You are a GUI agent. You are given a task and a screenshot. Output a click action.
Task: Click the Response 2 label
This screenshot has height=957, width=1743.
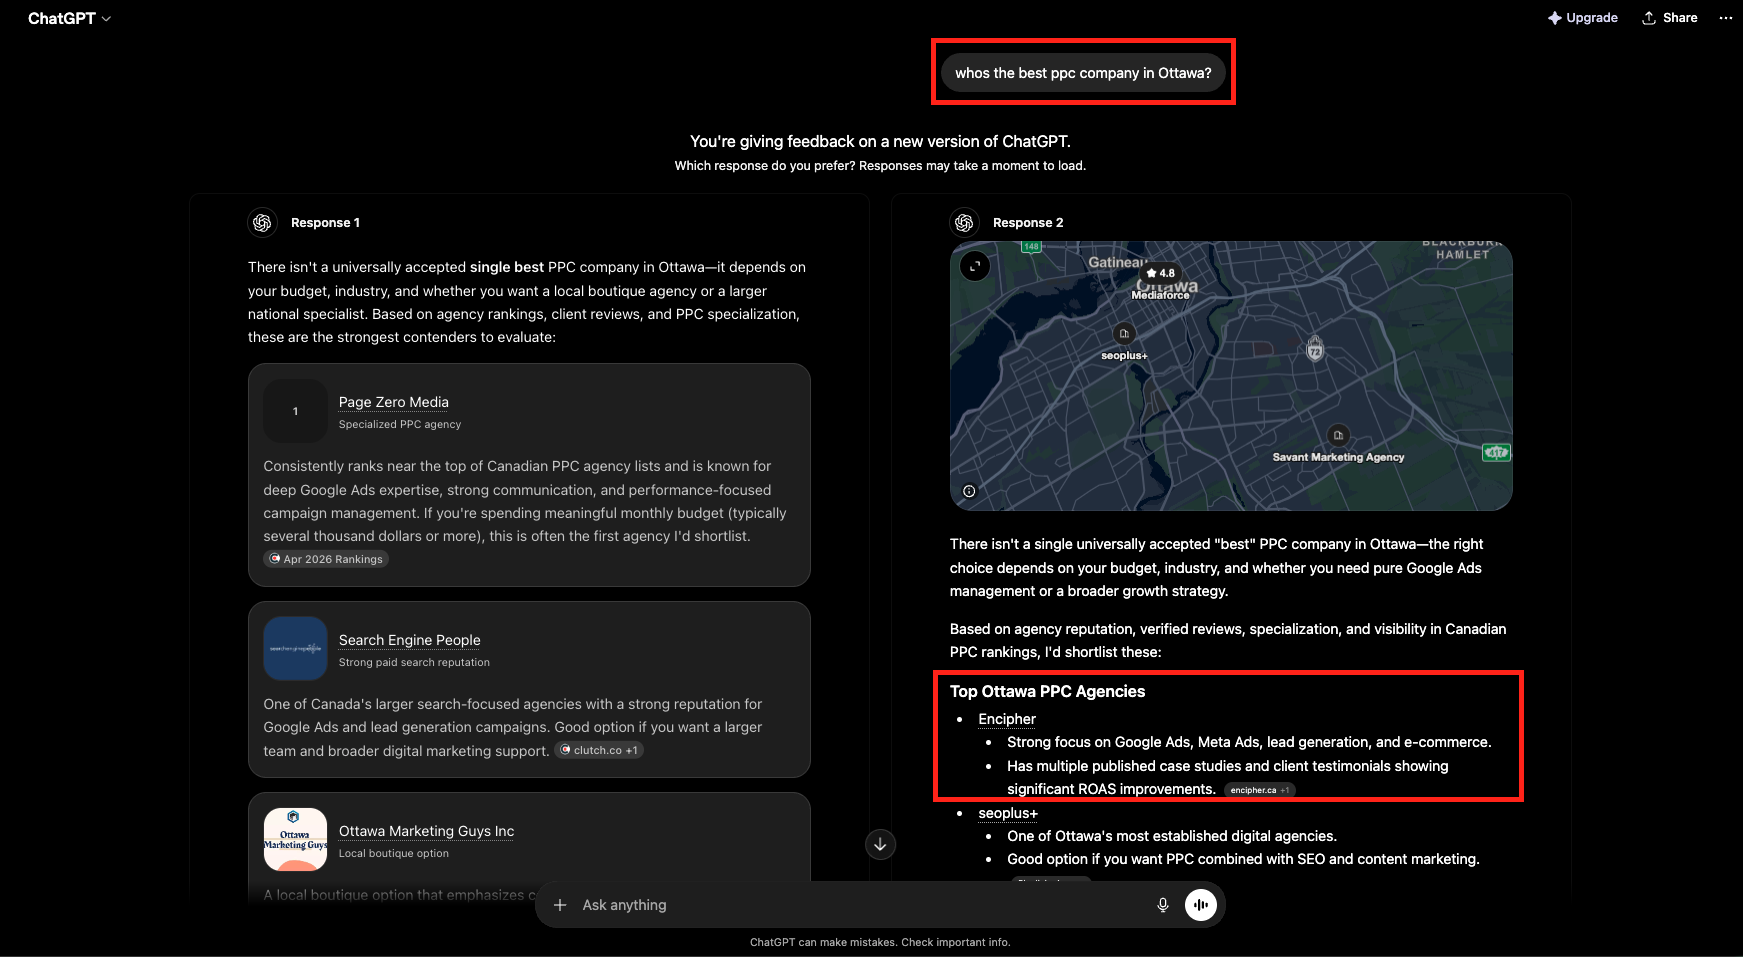1028,223
